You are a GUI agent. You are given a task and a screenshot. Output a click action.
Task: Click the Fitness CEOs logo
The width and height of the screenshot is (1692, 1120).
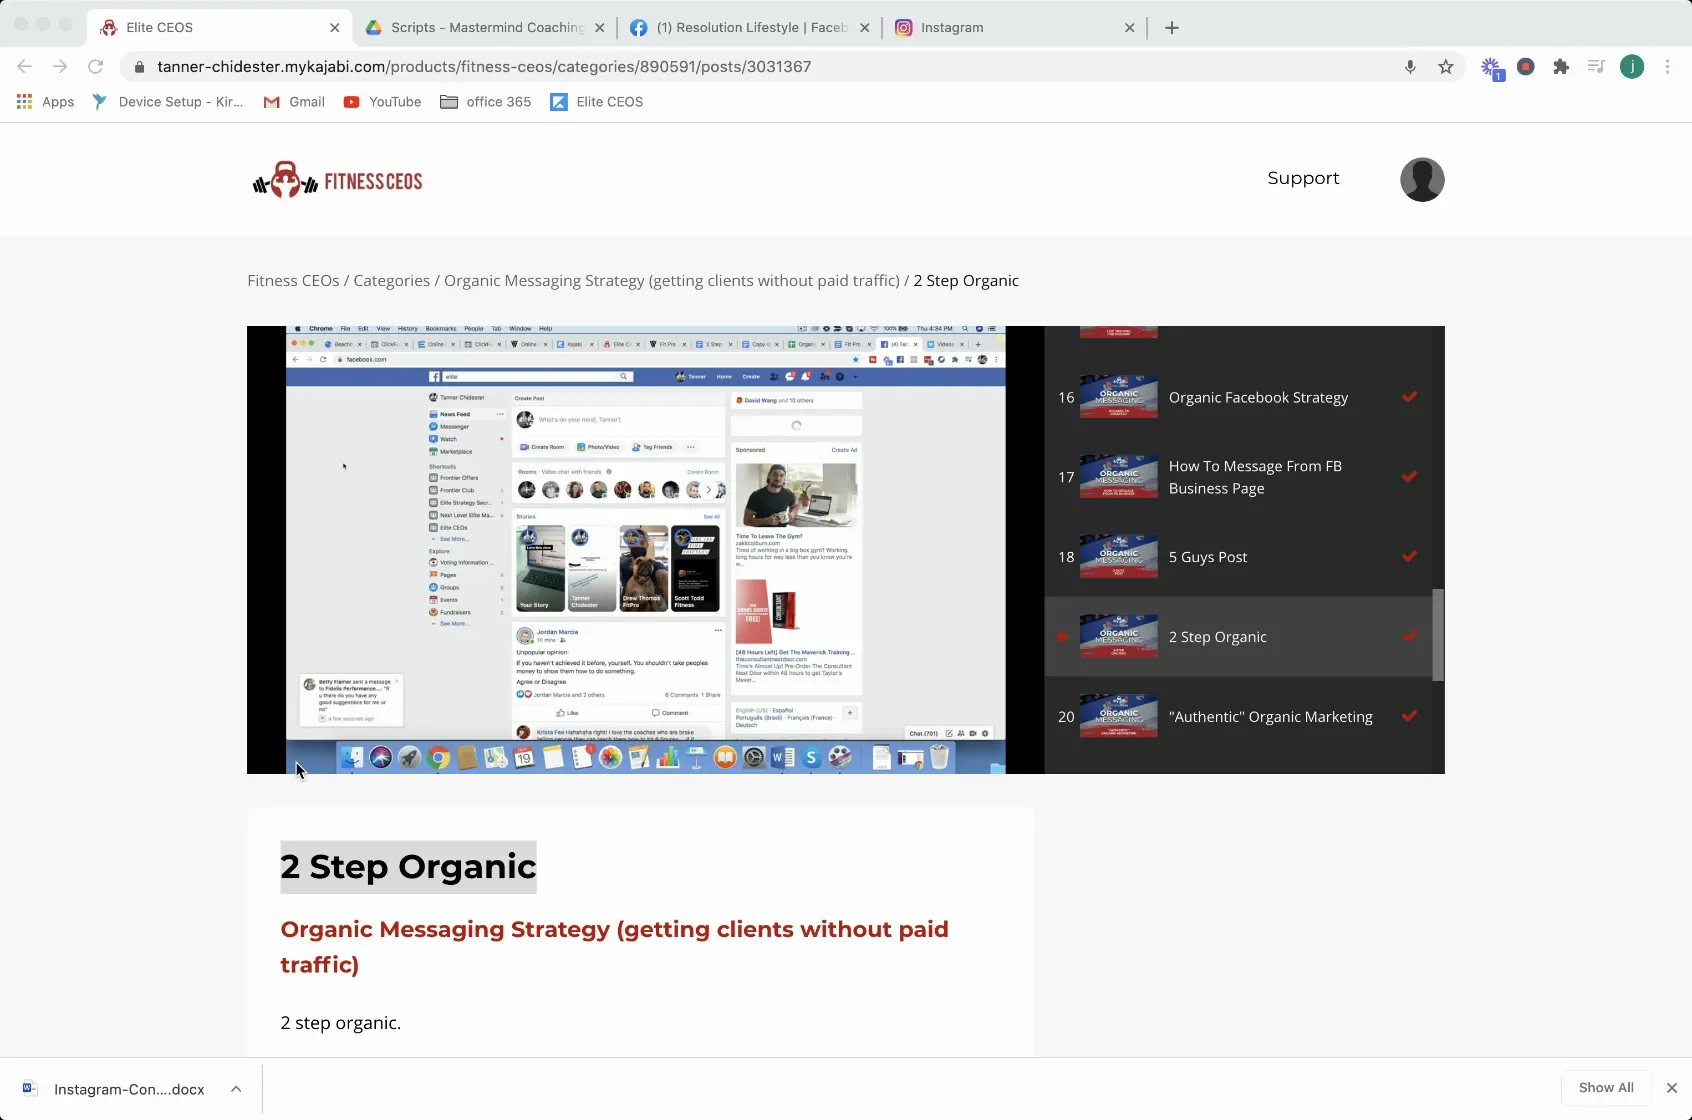(x=337, y=180)
